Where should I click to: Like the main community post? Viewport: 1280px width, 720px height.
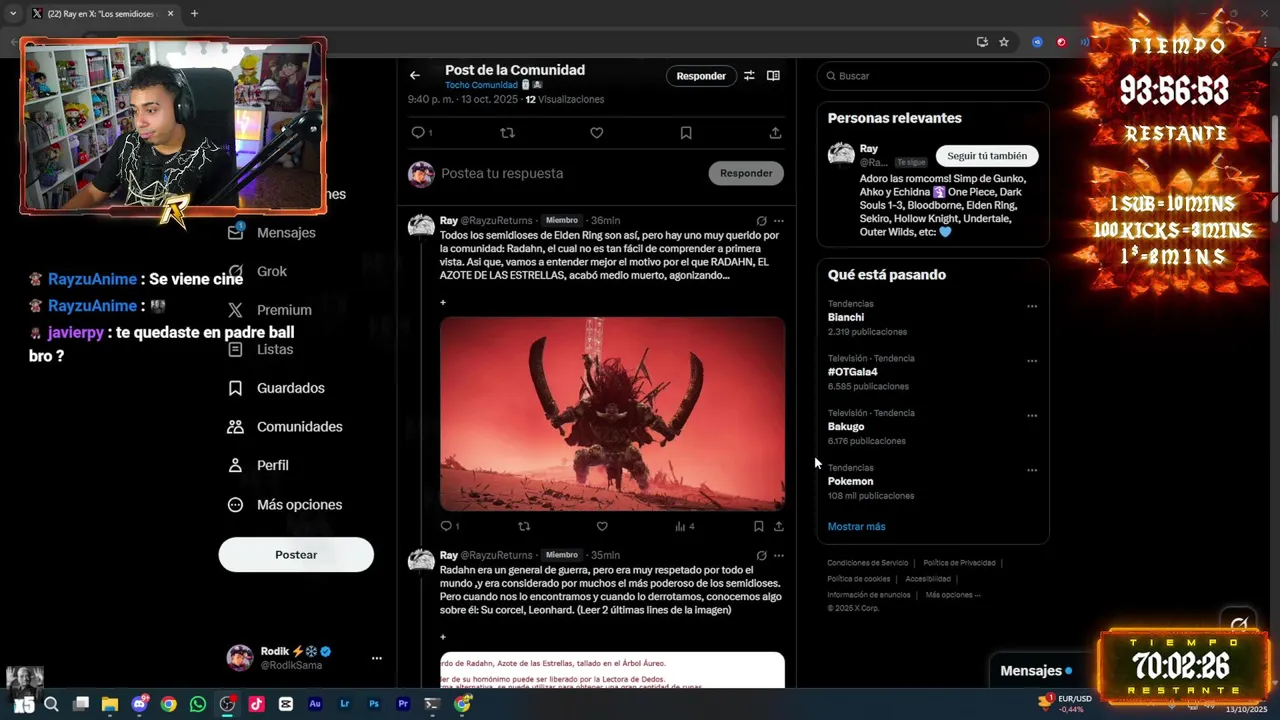[596, 132]
